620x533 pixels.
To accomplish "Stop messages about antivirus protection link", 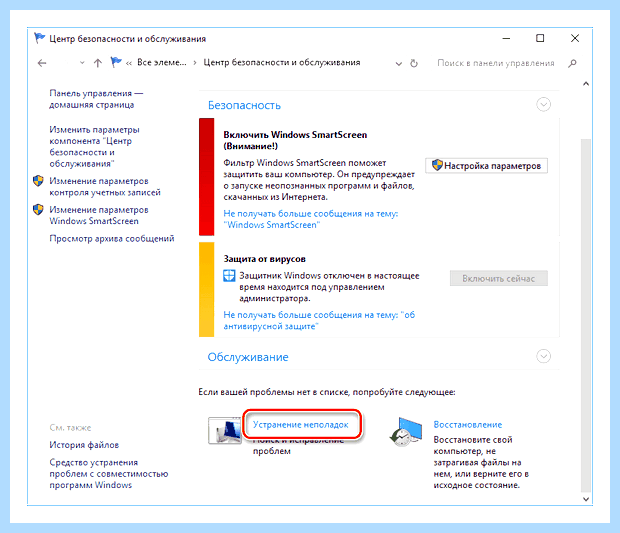I will click(x=319, y=321).
